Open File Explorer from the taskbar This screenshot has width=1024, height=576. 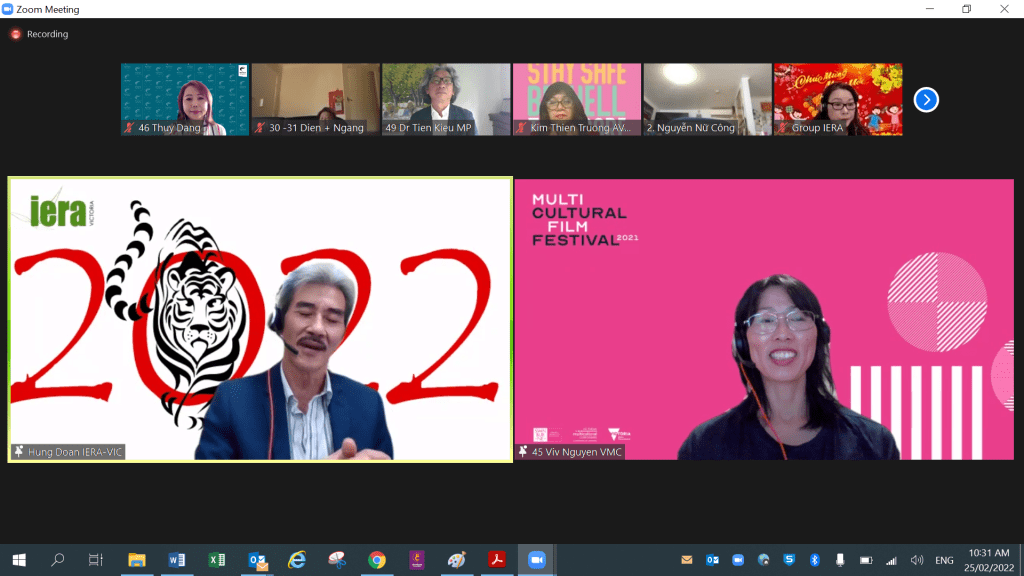(137, 560)
